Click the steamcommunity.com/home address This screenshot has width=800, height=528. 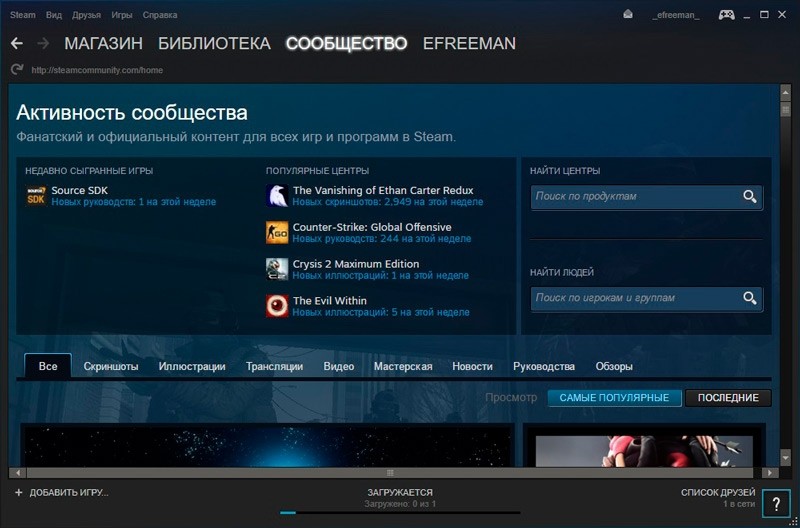(97, 70)
